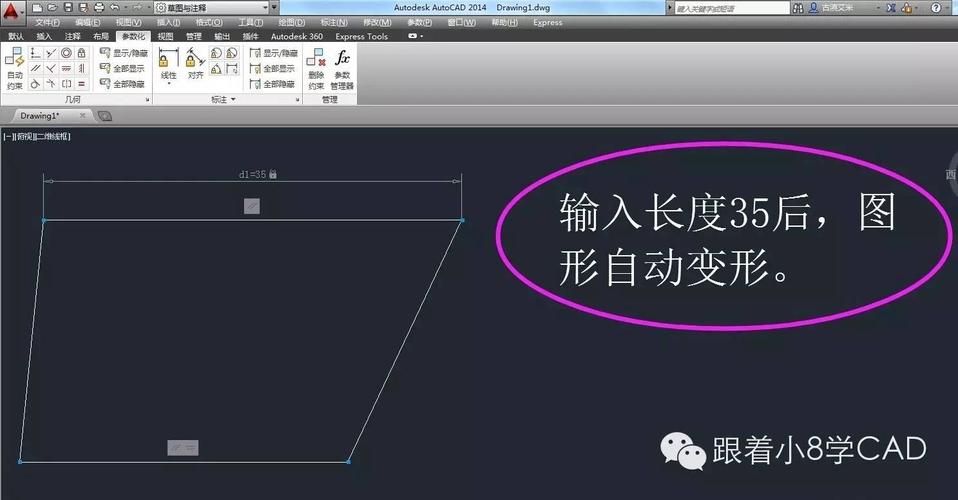
Task: Click the viewport label [-][俯视][二维线框]
Action: pyautogui.click(x=37, y=137)
